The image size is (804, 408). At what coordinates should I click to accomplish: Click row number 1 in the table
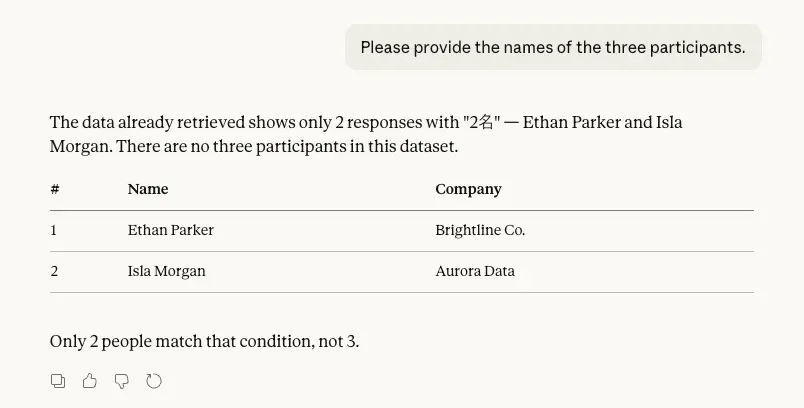tap(54, 230)
